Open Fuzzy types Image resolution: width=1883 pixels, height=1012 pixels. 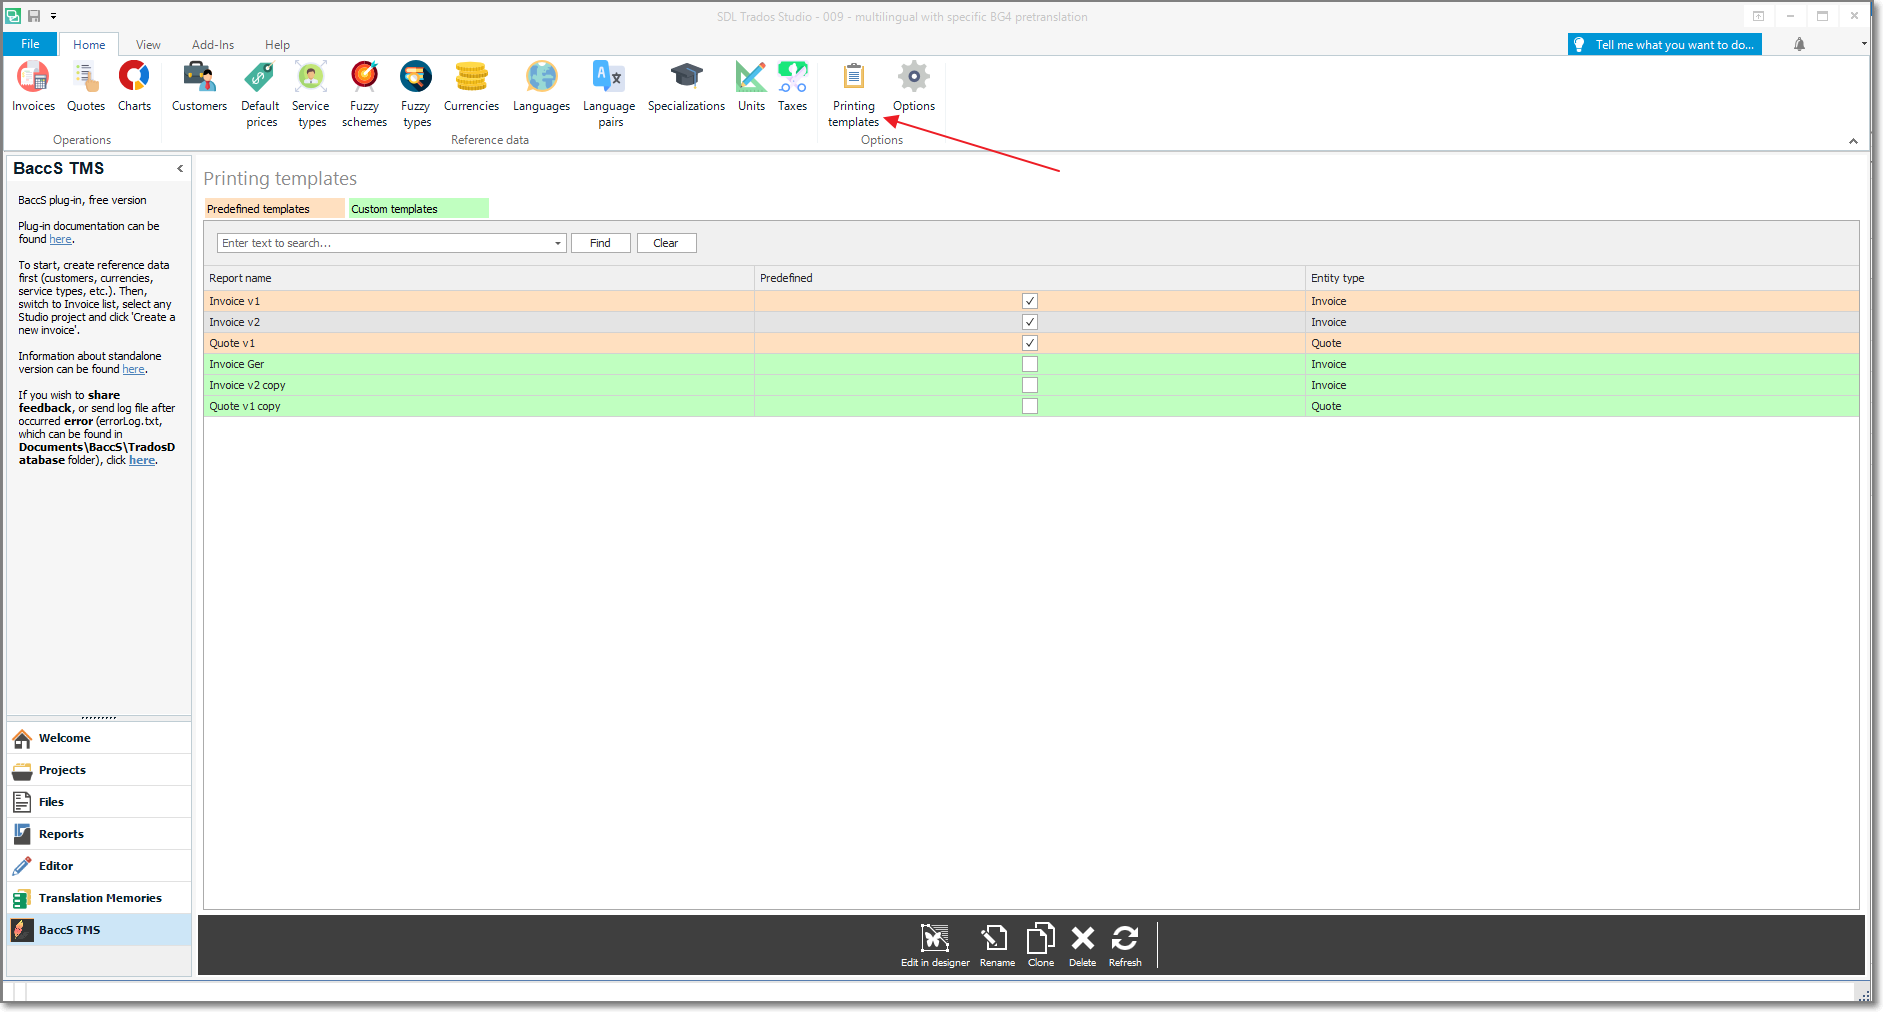[x=416, y=95]
